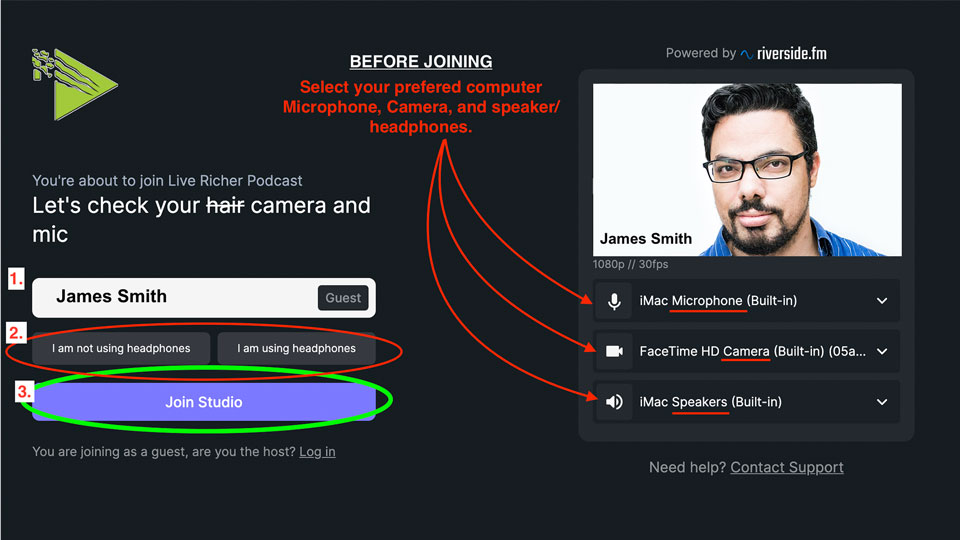Viewport: 960px width, 540px height.
Task: Expand the iMac Speakers dropdown chevron
Action: [x=882, y=402]
